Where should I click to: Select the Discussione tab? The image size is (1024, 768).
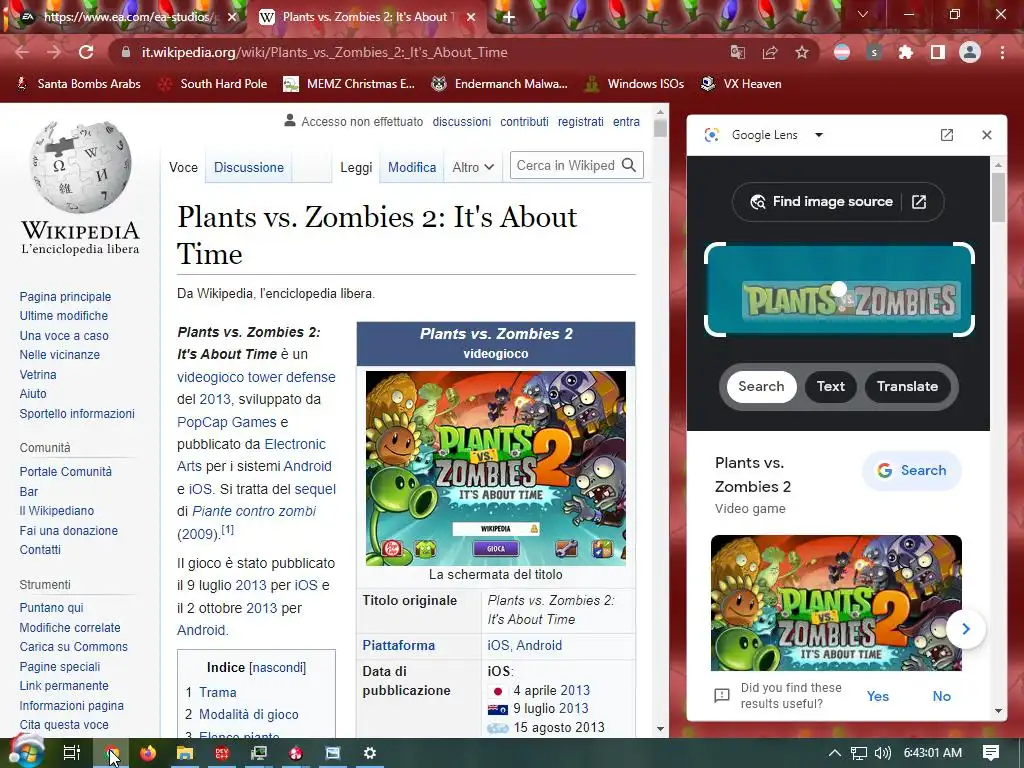[249, 167]
